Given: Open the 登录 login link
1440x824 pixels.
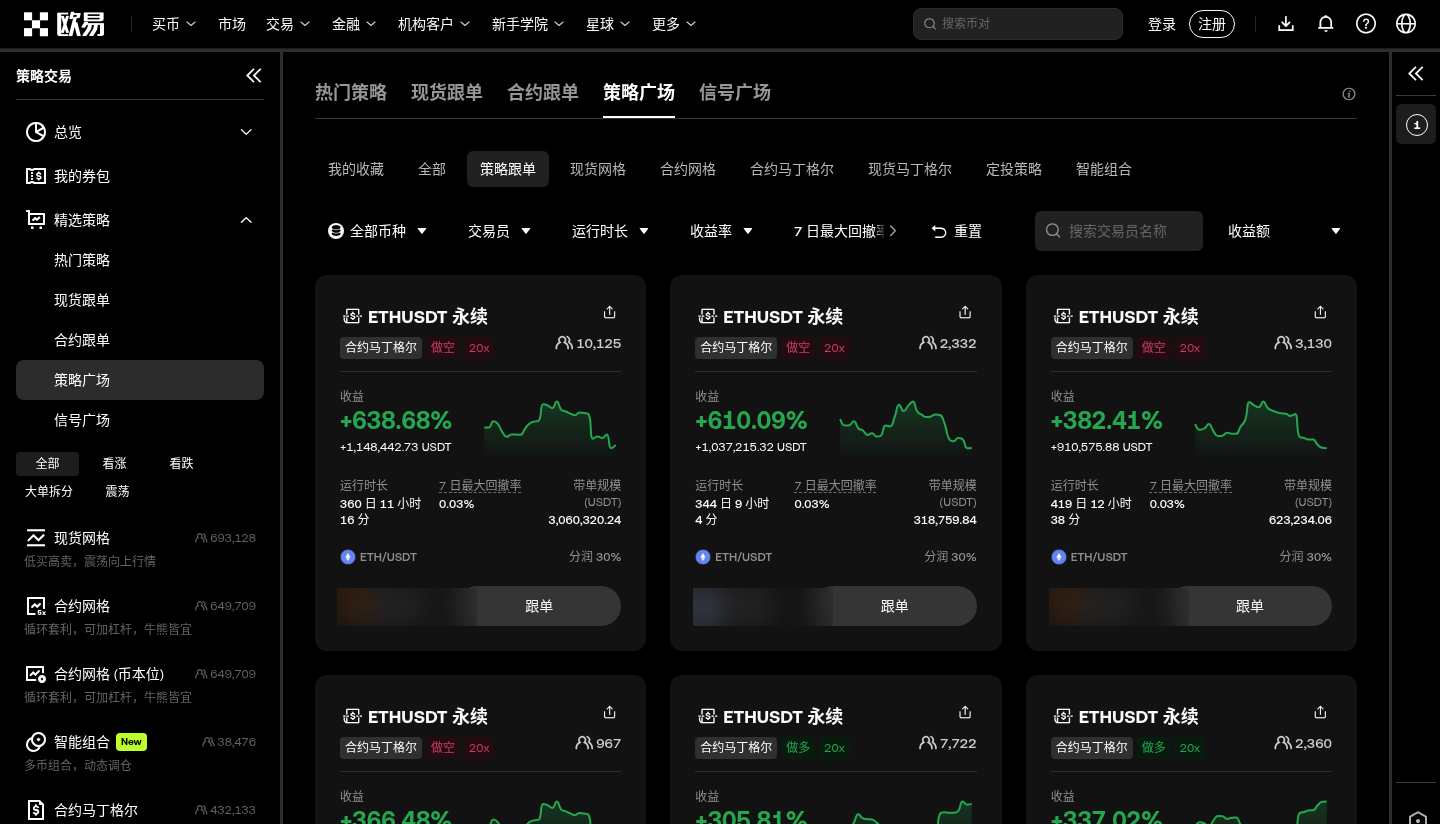Looking at the screenshot, I should click(1162, 24).
